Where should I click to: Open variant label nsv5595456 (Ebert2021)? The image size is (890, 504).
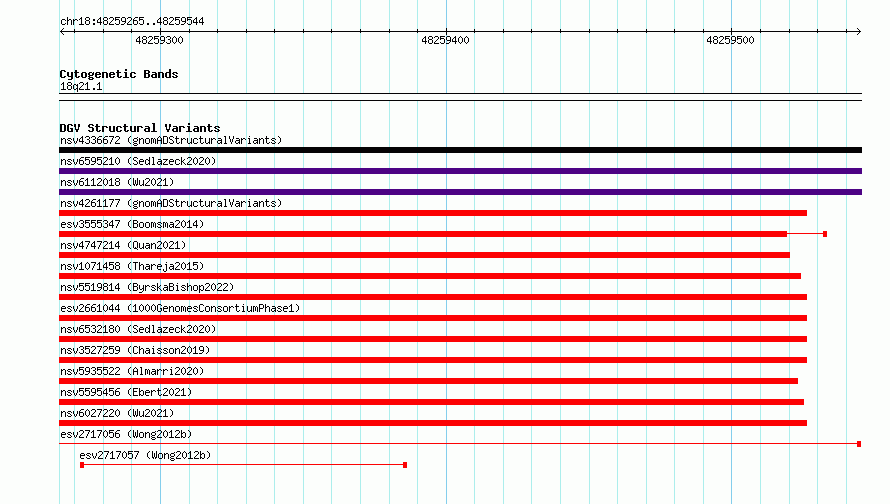pyautogui.click(x=126, y=392)
